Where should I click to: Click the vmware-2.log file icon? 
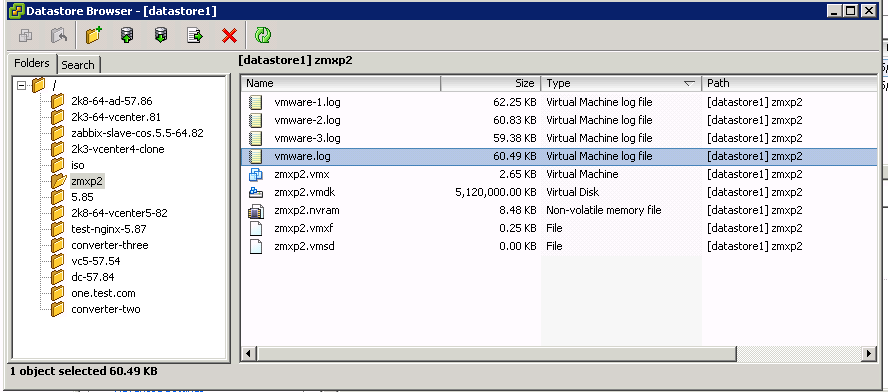(256, 120)
